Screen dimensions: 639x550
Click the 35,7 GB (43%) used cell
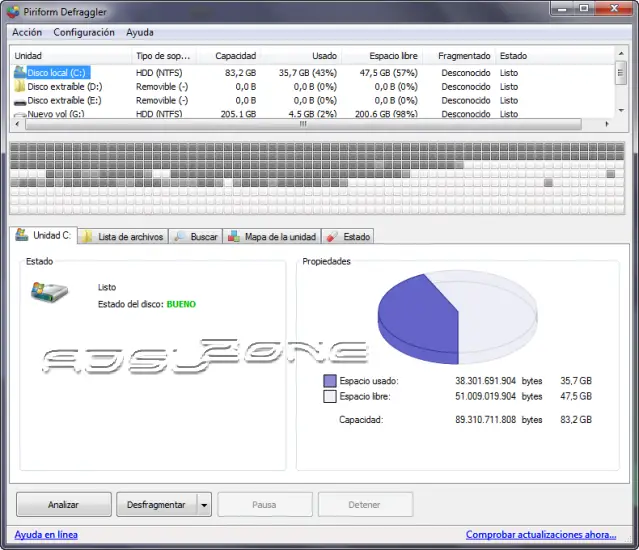[x=308, y=73]
